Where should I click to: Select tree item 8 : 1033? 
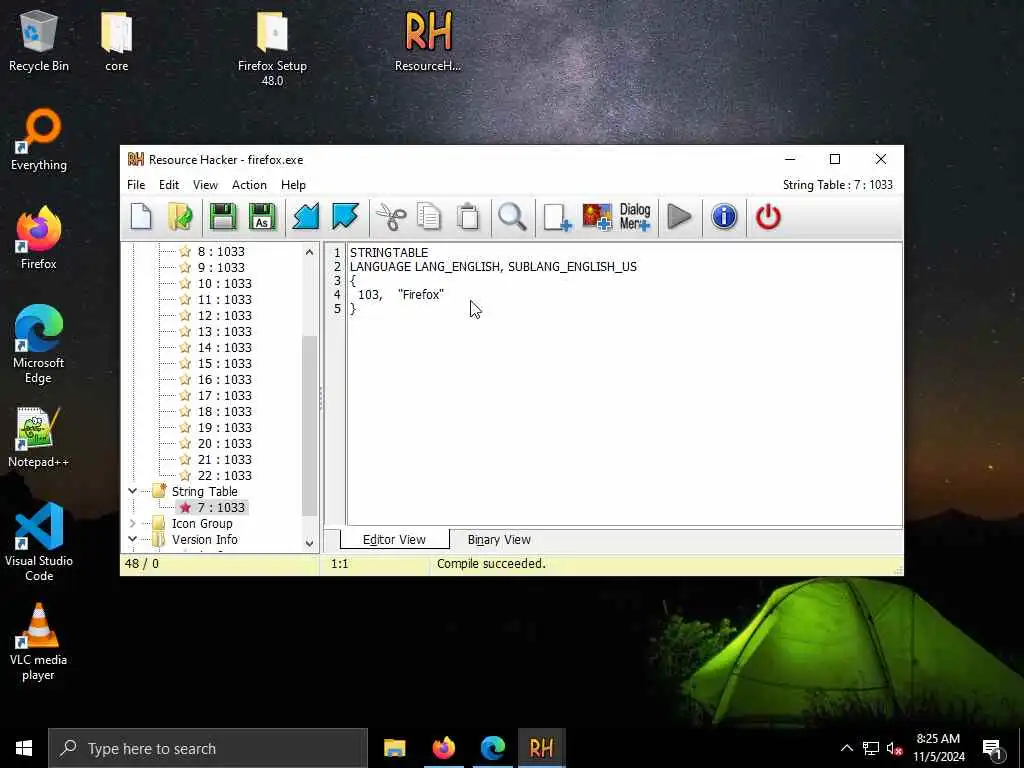221,251
